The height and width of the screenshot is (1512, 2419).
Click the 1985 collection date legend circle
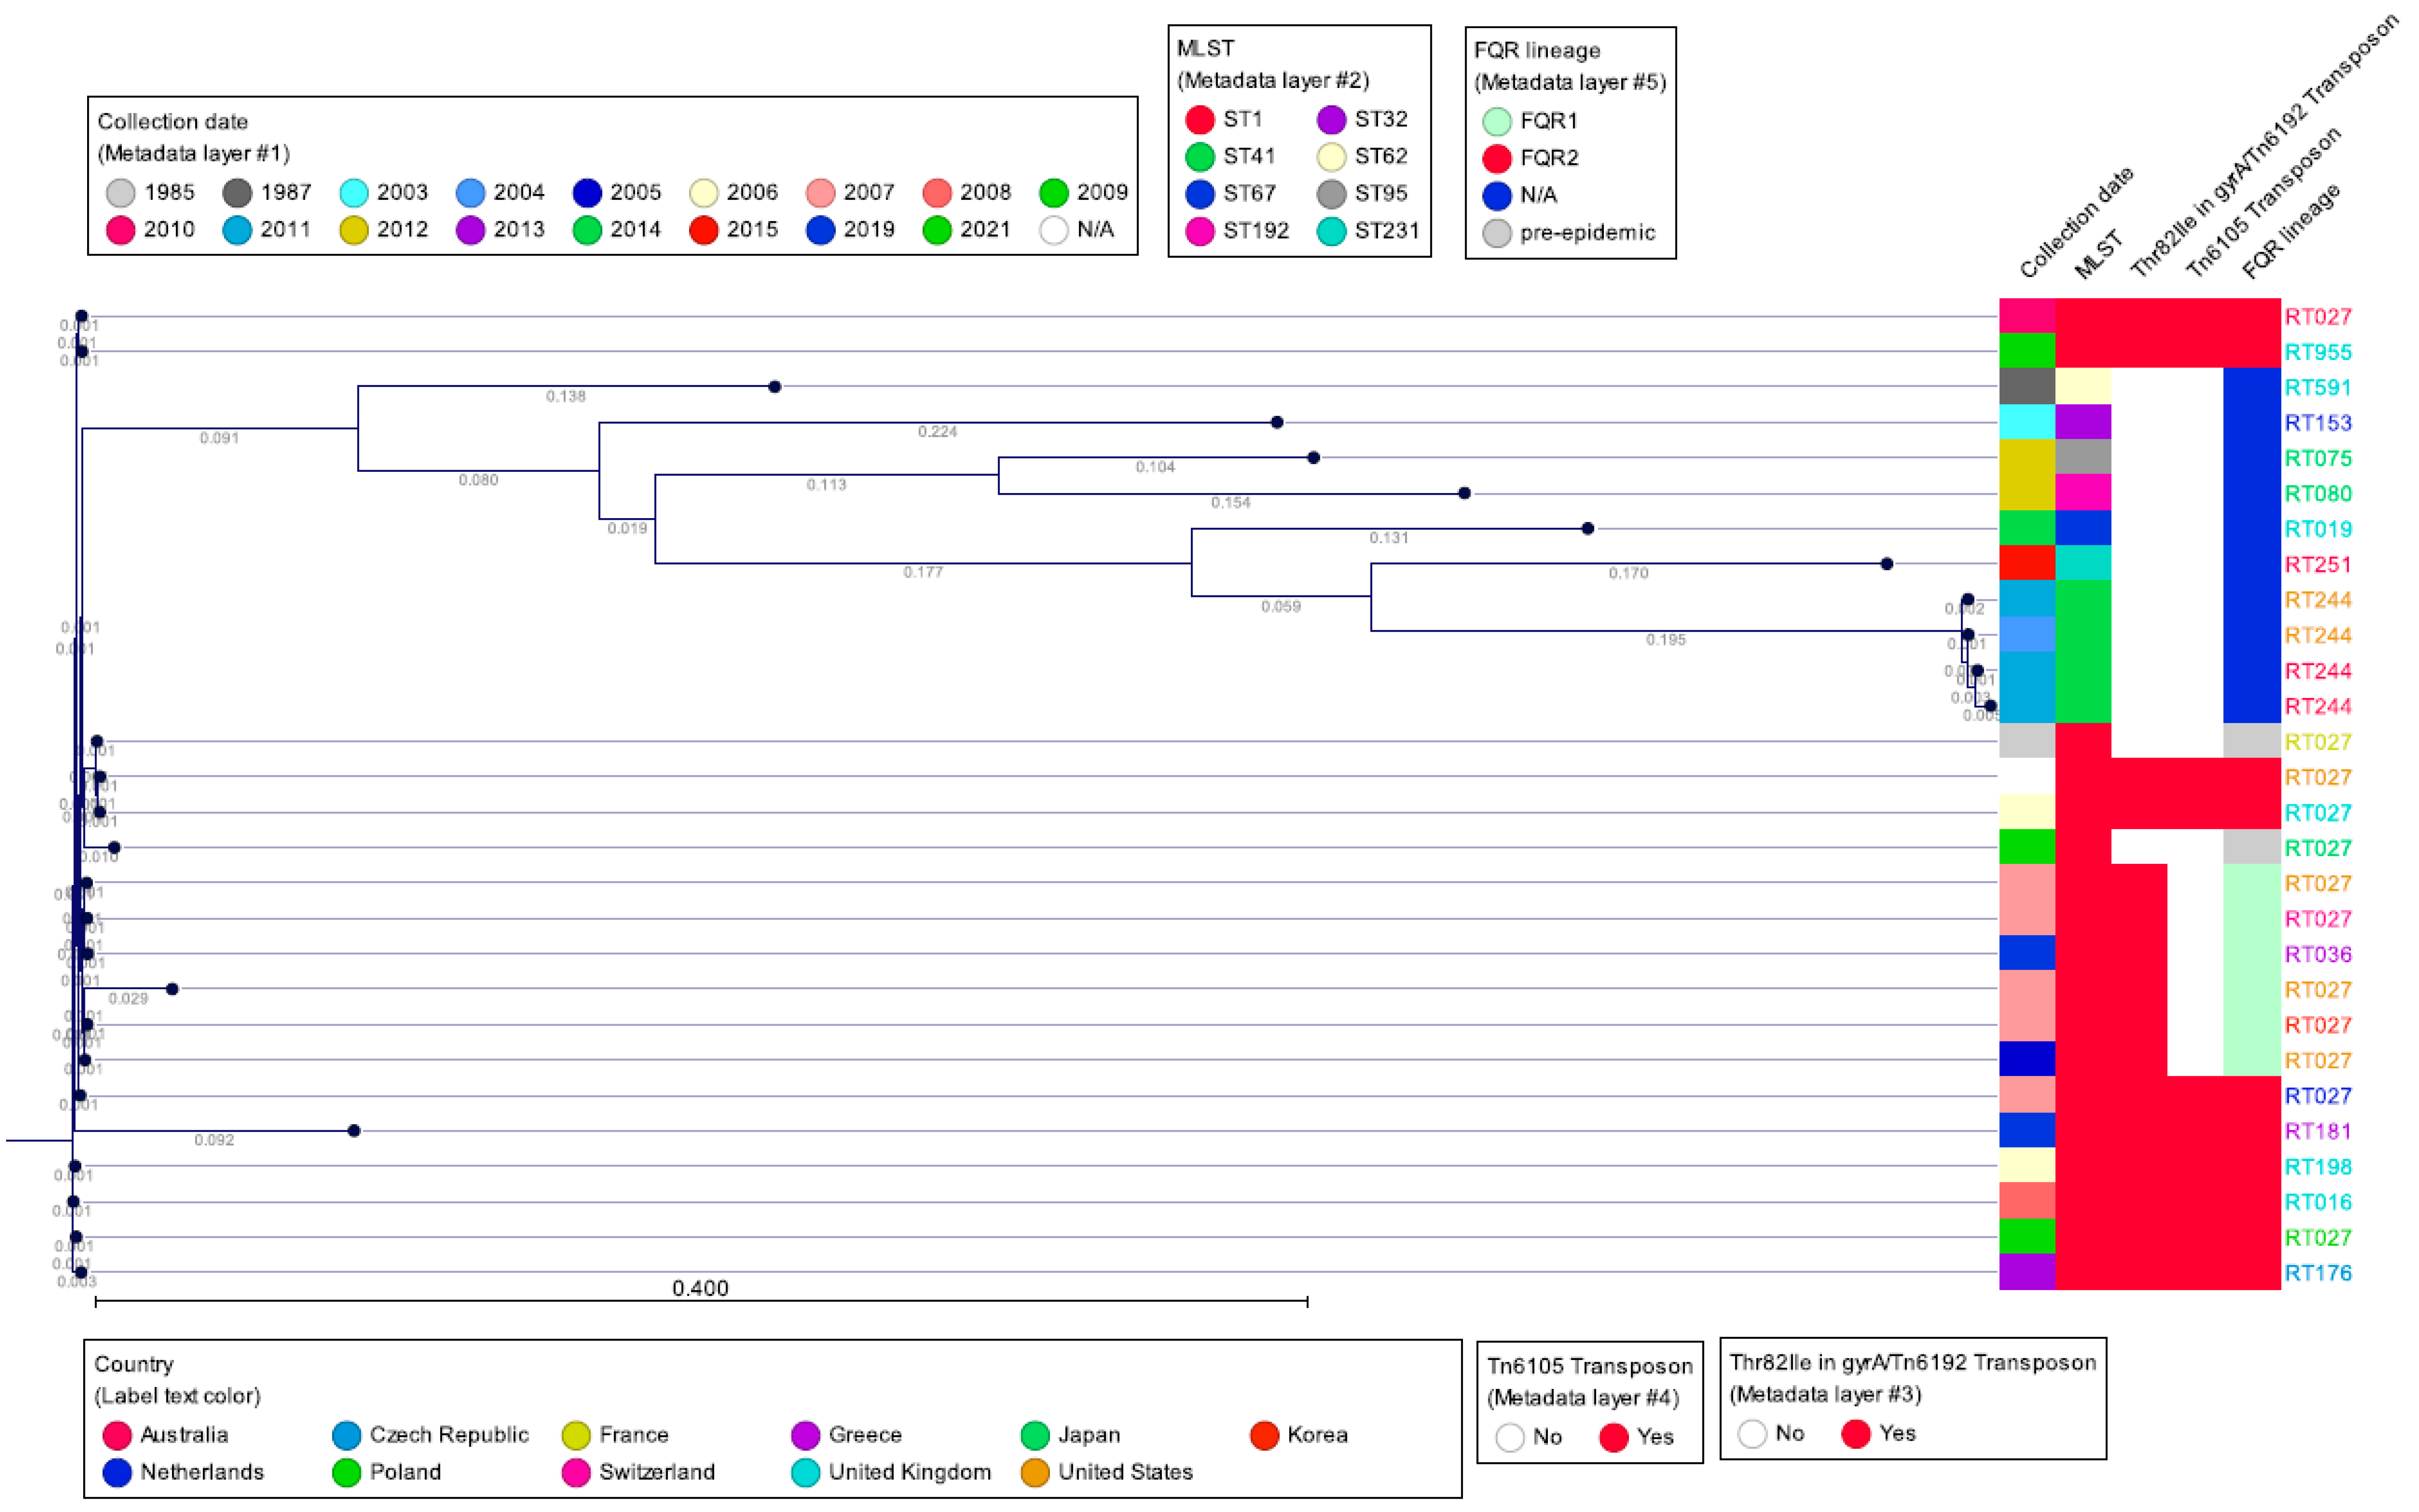pos(120,192)
